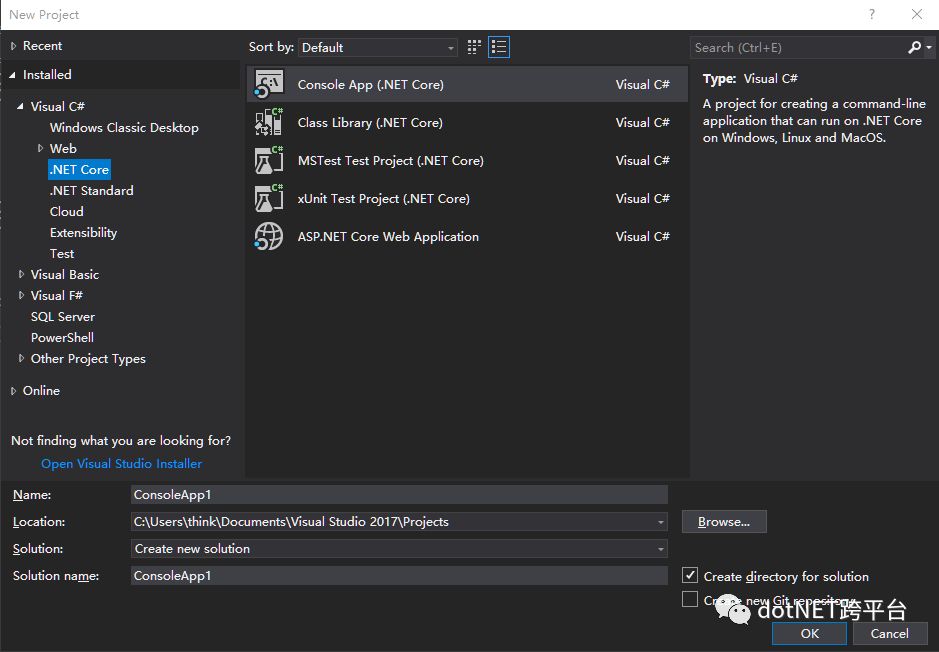The height and width of the screenshot is (652, 939).
Task: Click the OK button
Action: pyautogui.click(x=810, y=633)
